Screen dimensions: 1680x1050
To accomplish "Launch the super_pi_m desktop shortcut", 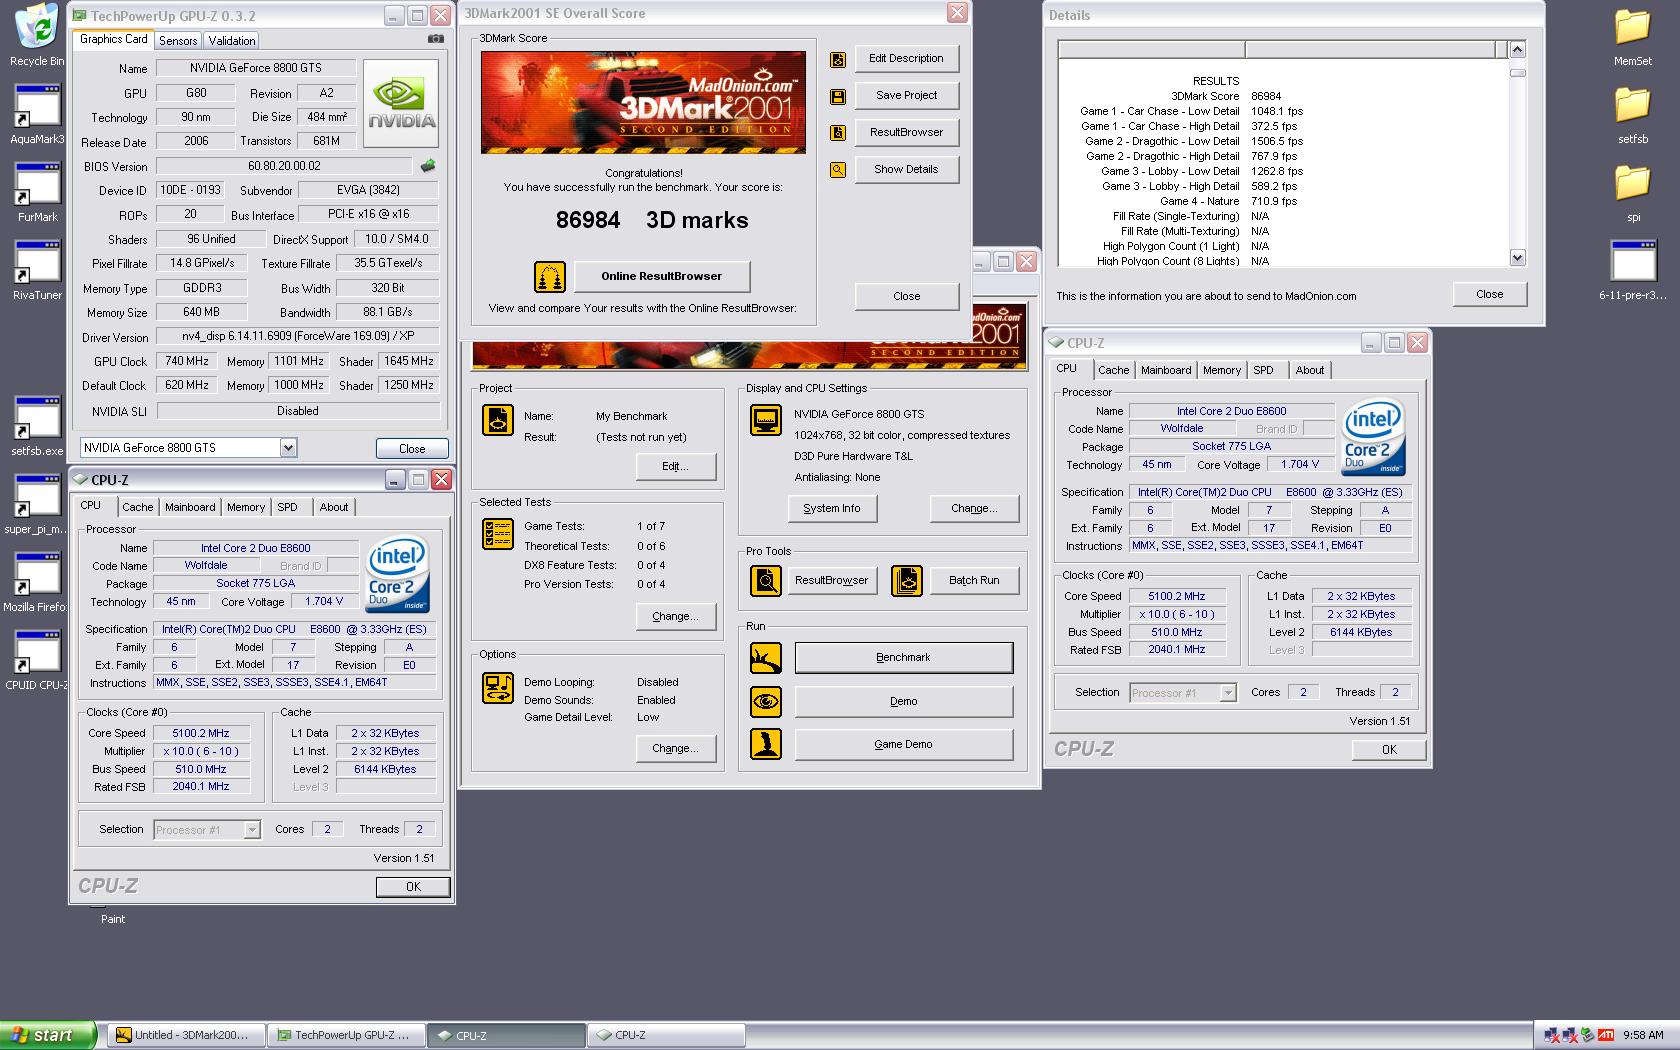I will click(37, 502).
